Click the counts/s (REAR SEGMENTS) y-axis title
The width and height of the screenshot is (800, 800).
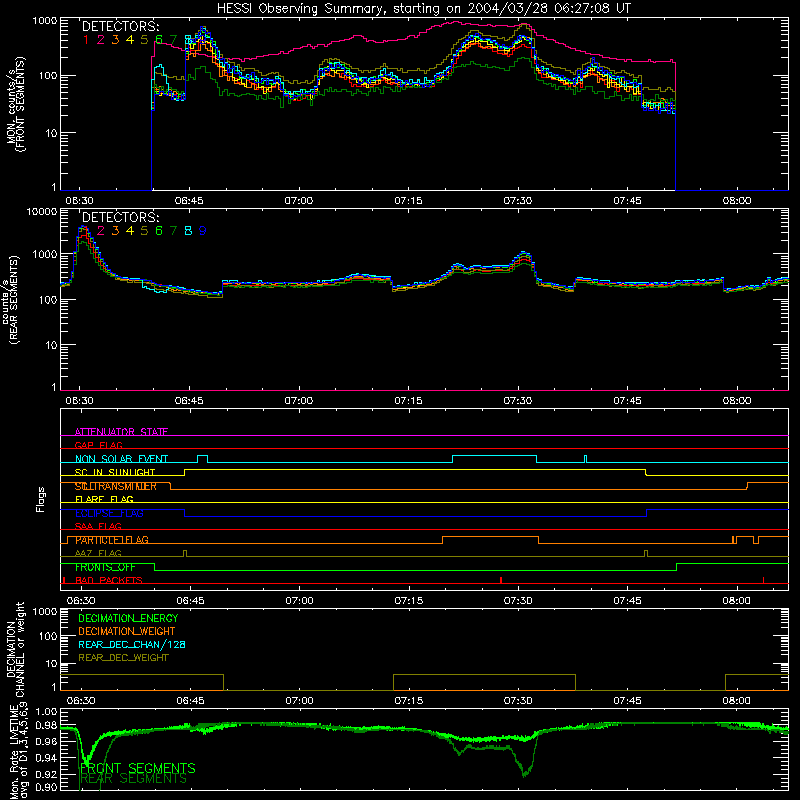(x=10, y=299)
